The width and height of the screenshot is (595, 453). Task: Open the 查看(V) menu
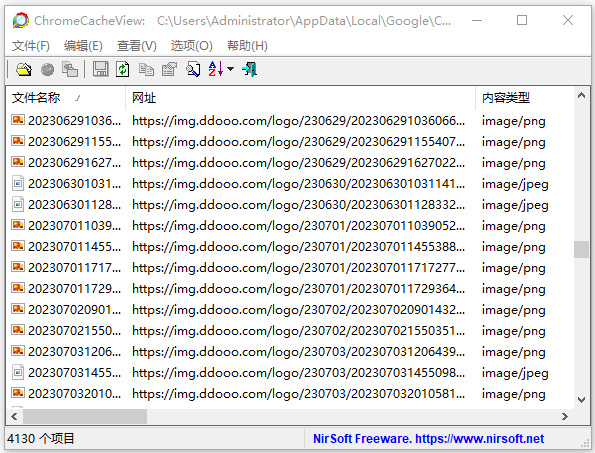[137, 46]
